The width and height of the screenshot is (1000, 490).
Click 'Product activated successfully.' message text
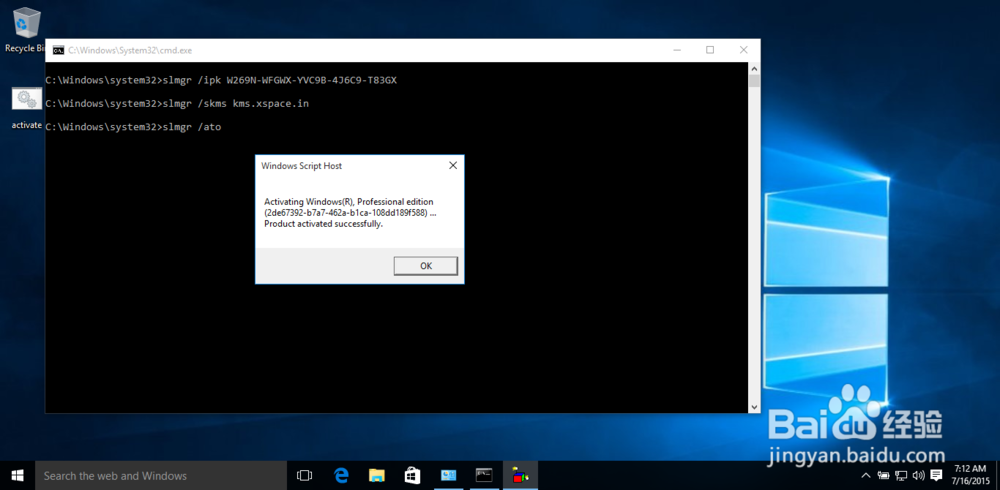pos(323,224)
